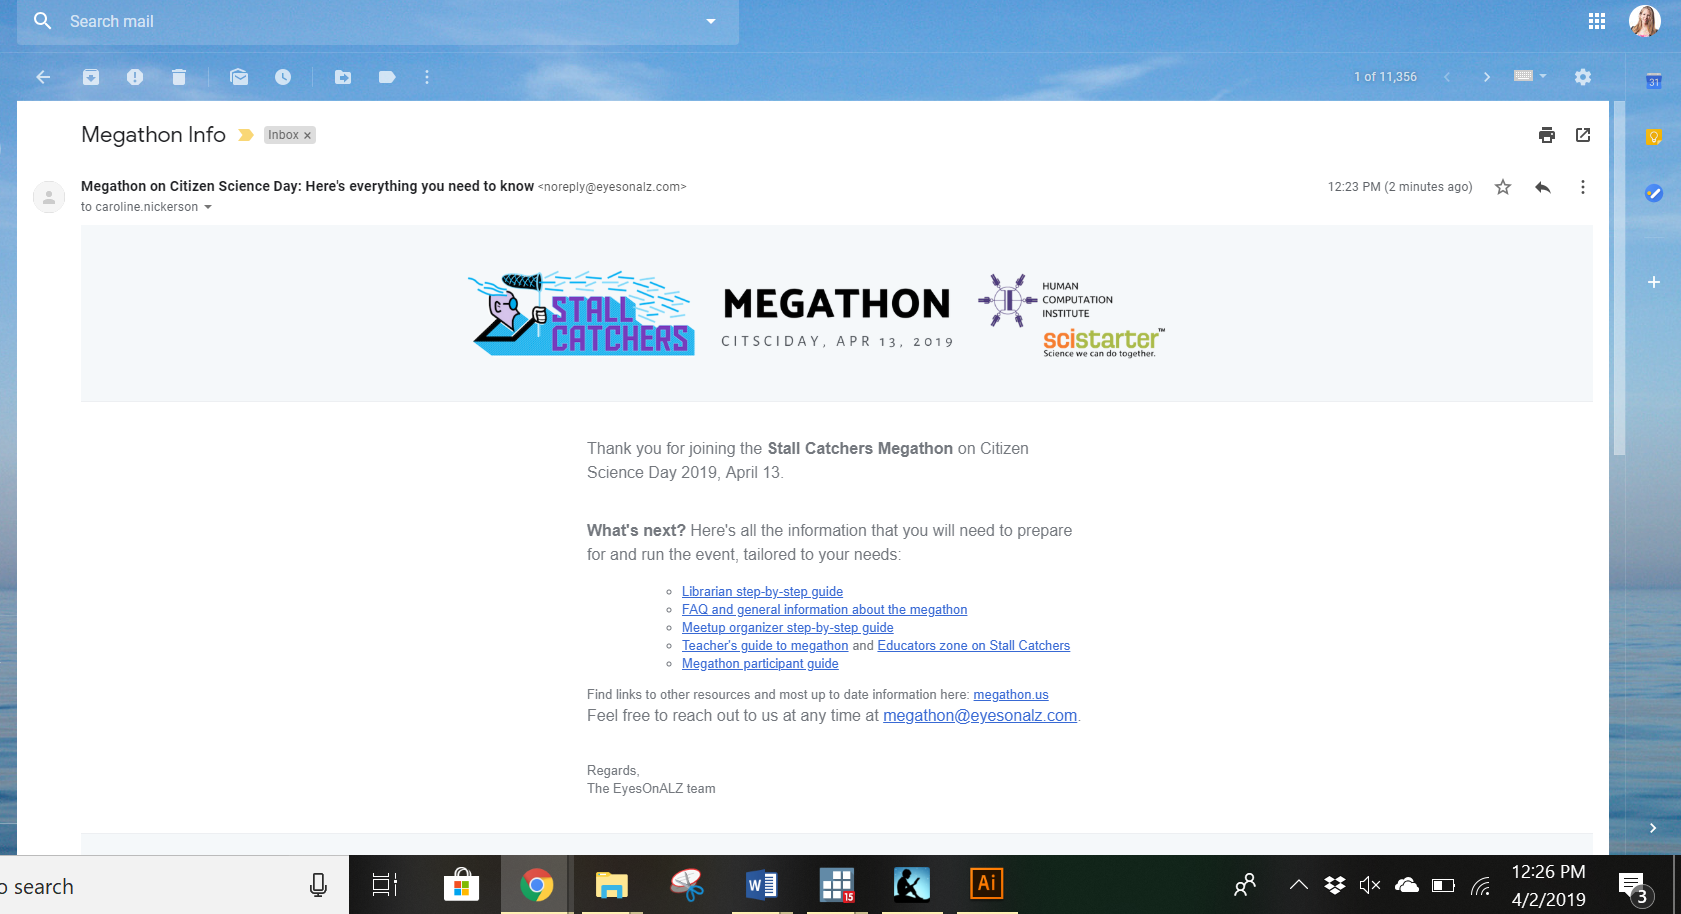The width and height of the screenshot is (1681, 914).
Task: Visit megathon.us link
Action: click(x=1011, y=694)
